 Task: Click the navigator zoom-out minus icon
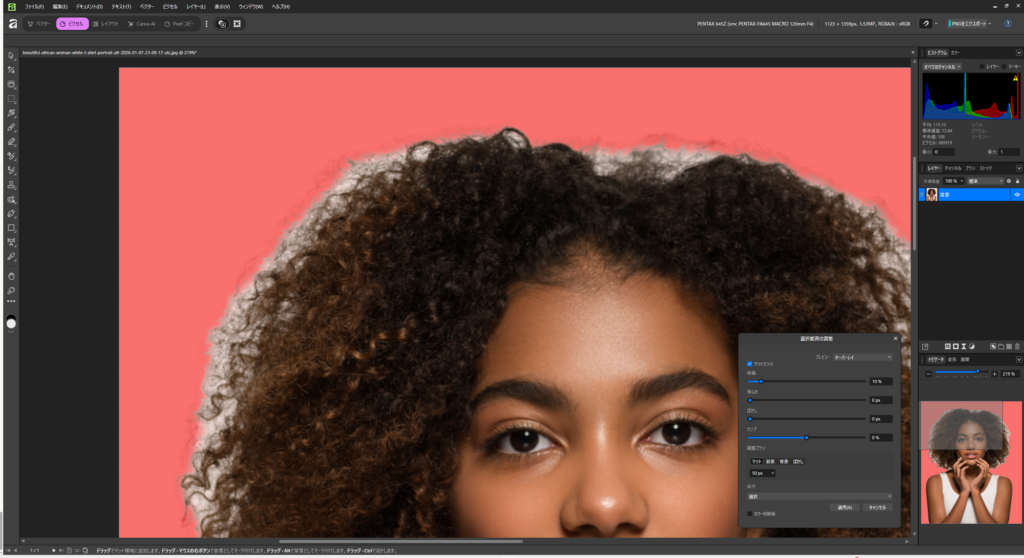pyautogui.click(x=929, y=374)
